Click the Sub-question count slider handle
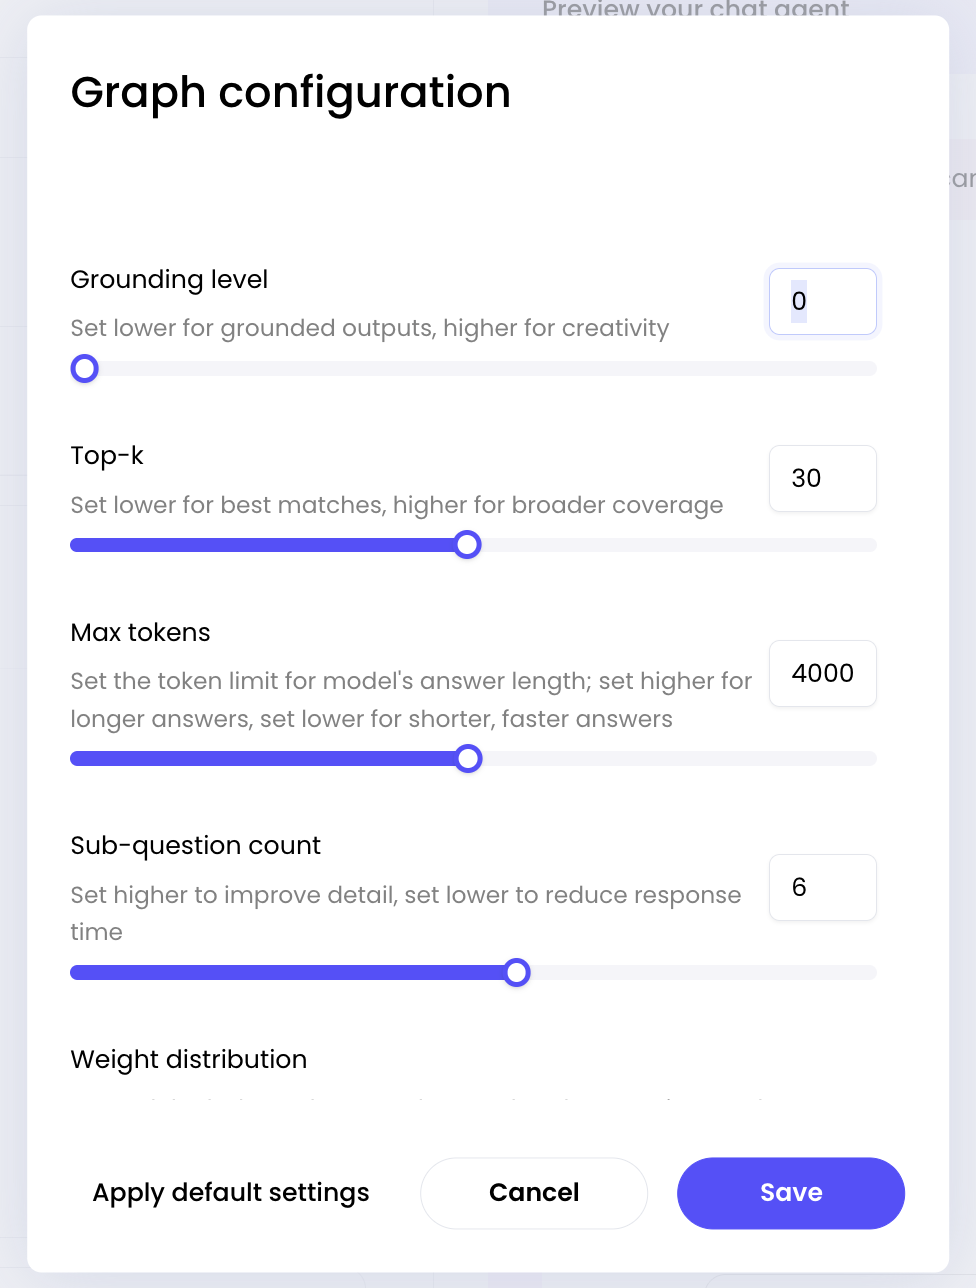Image resolution: width=976 pixels, height=1288 pixels. (517, 972)
